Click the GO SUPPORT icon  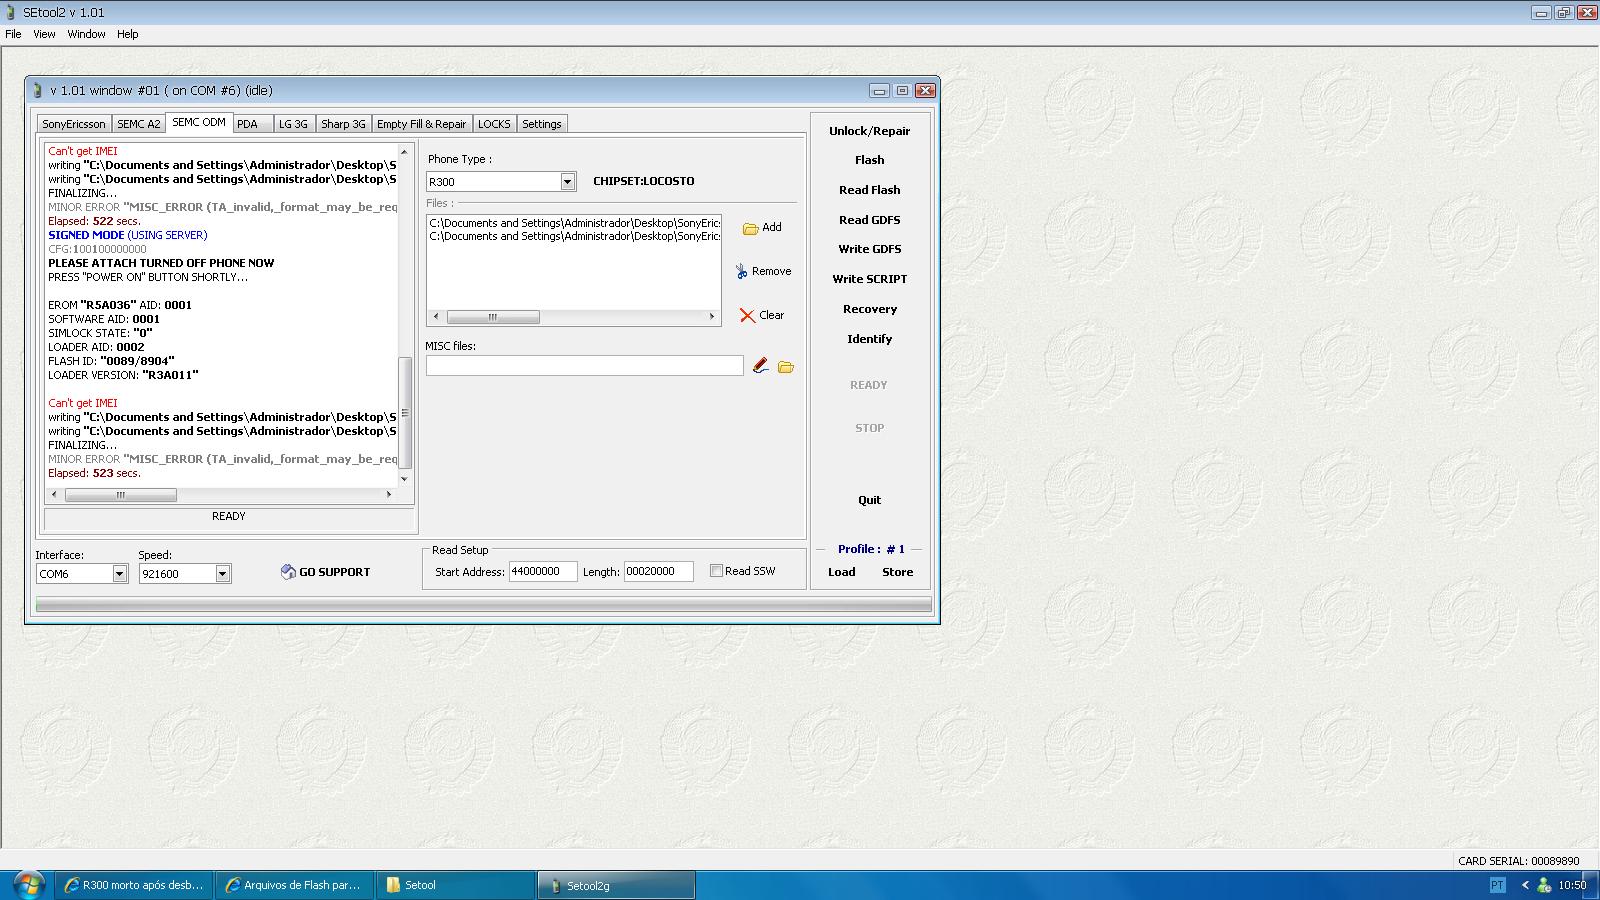pos(288,572)
